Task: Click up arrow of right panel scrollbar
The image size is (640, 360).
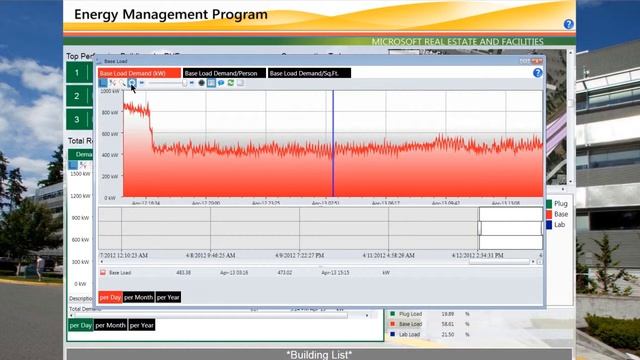Action: pyautogui.click(x=570, y=53)
